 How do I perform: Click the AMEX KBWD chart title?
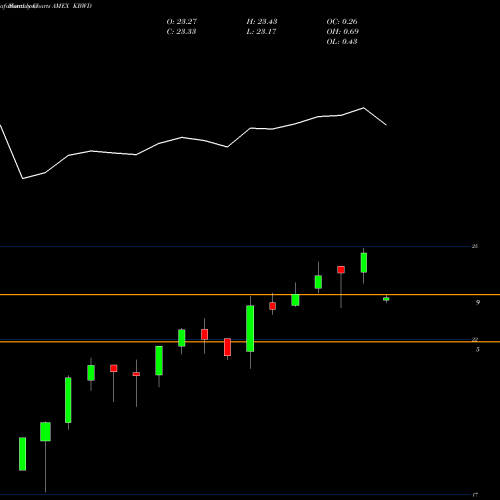(x=72, y=6)
